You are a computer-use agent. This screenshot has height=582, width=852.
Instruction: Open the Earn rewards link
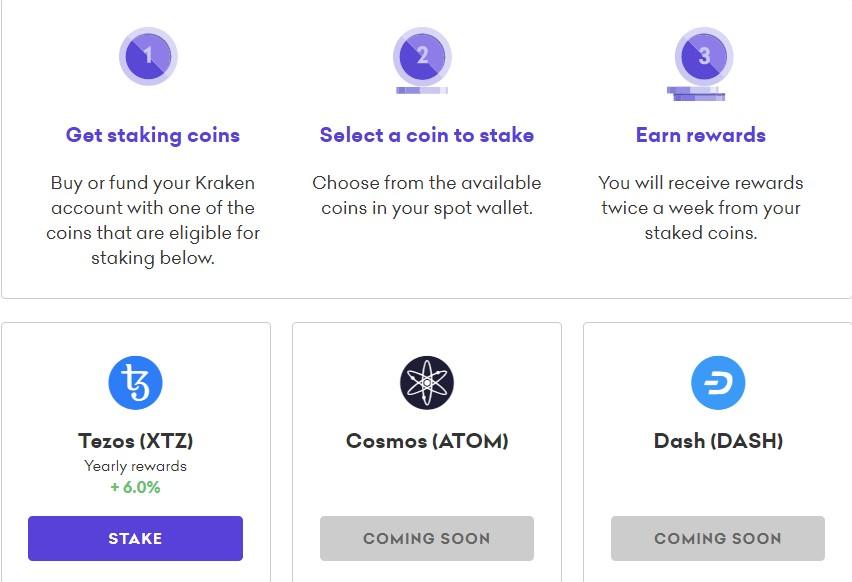700,135
